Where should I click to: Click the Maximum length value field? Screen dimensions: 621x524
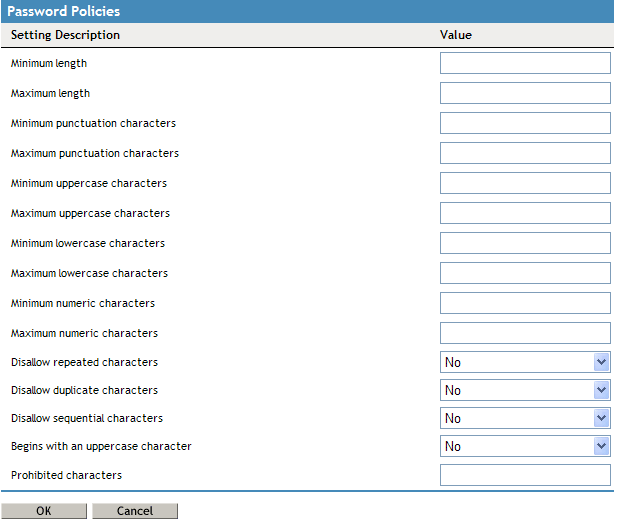tap(525, 93)
